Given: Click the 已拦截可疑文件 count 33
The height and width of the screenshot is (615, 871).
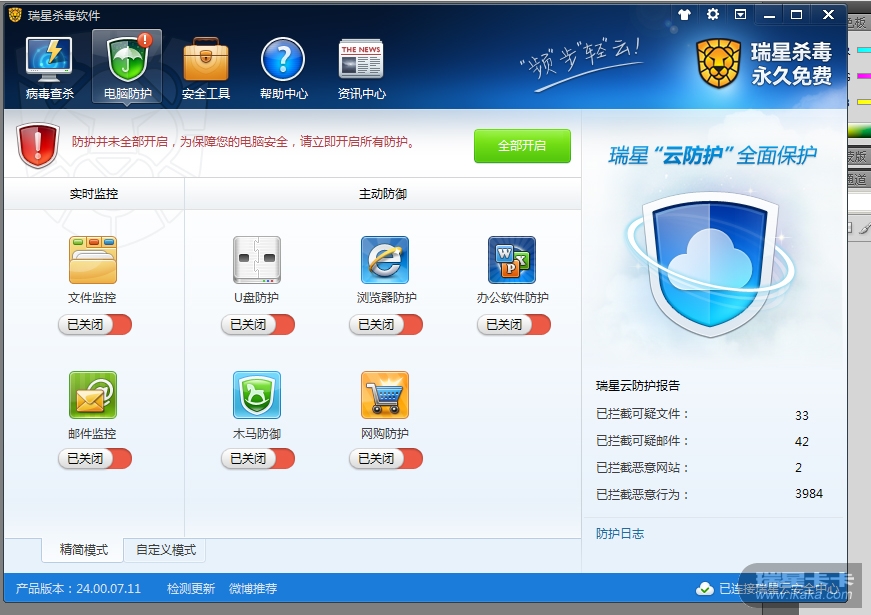Looking at the screenshot, I should click(802, 416).
